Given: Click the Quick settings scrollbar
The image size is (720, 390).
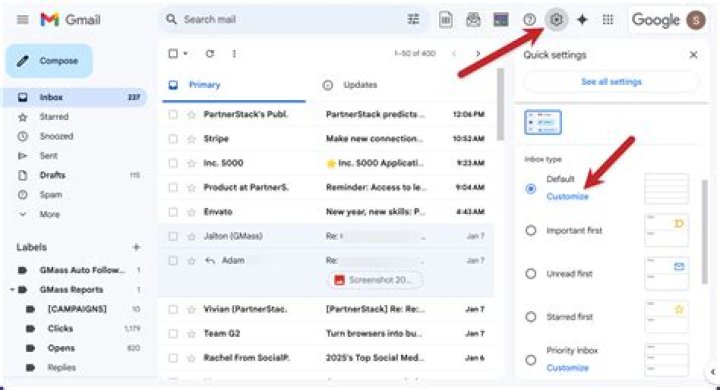Looking at the screenshot, I should 705,232.
